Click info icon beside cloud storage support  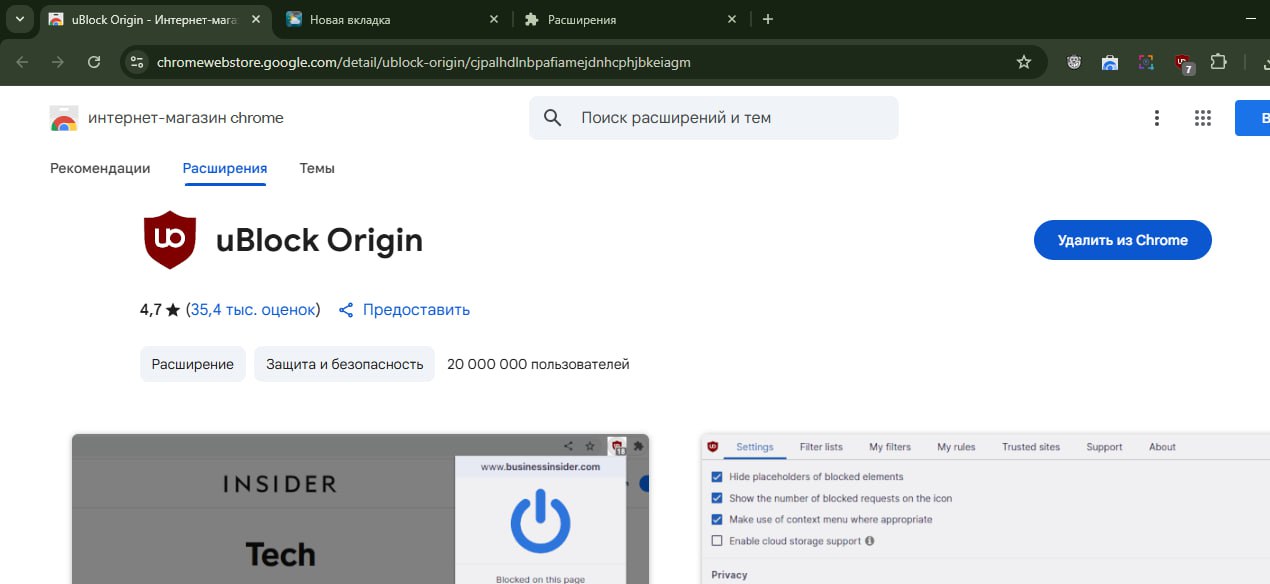pyautogui.click(x=869, y=541)
